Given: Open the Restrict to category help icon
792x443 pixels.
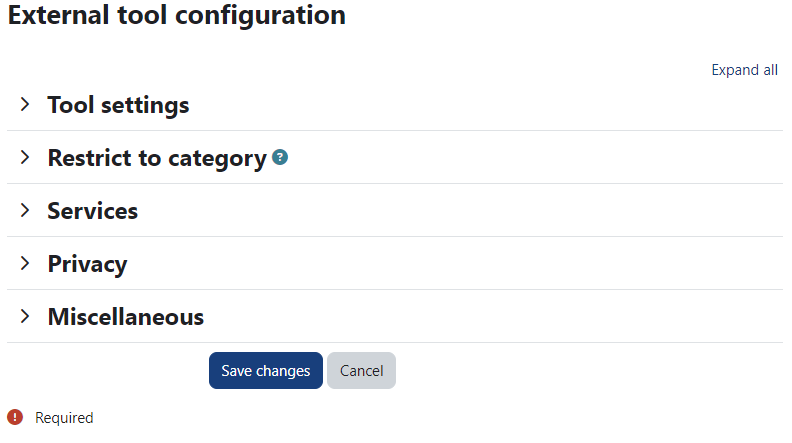Looking at the screenshot, I should 280,158.
